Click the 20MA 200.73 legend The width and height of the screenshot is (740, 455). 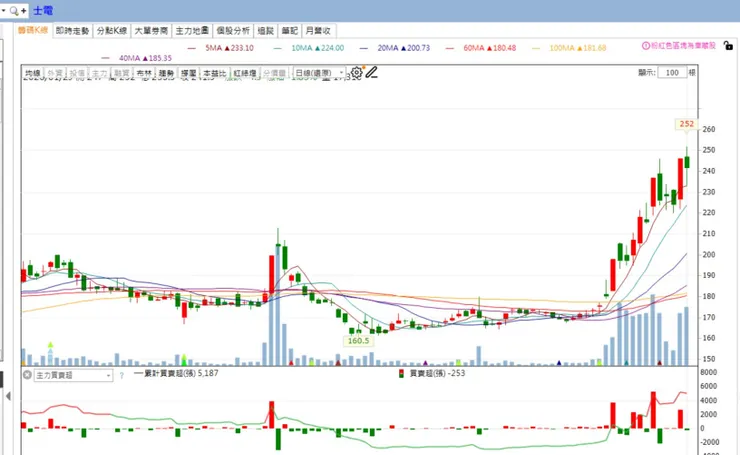coord(404,48)
